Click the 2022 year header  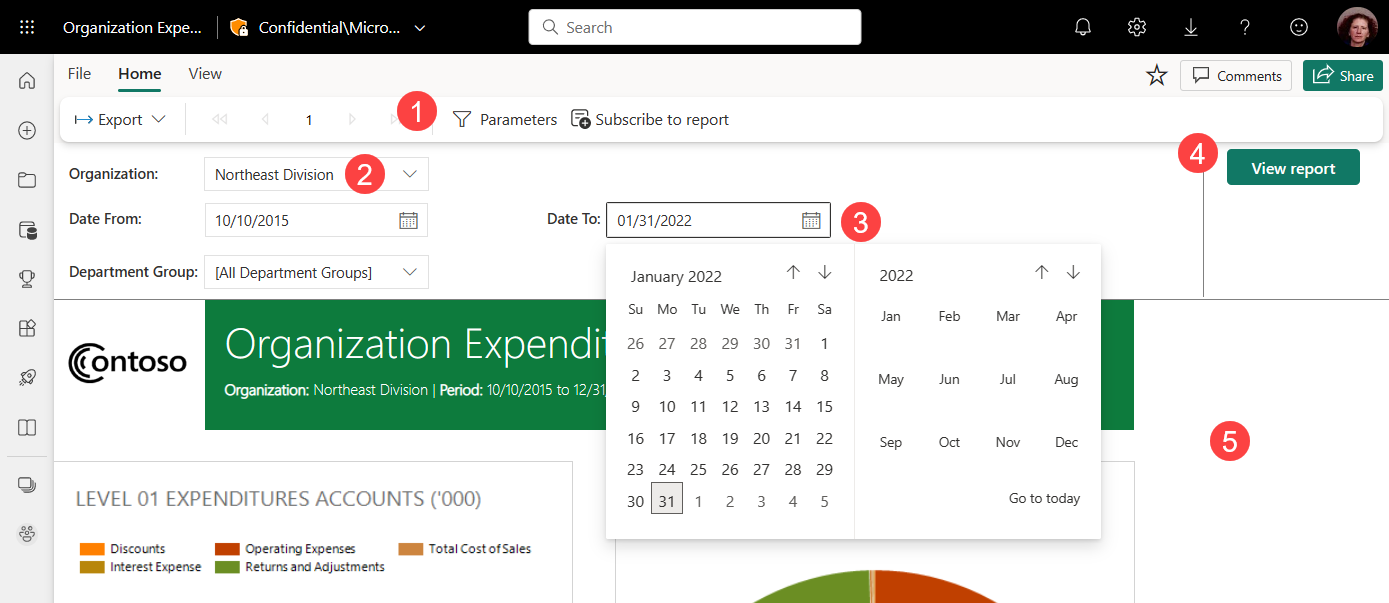(x=896, y=276)
